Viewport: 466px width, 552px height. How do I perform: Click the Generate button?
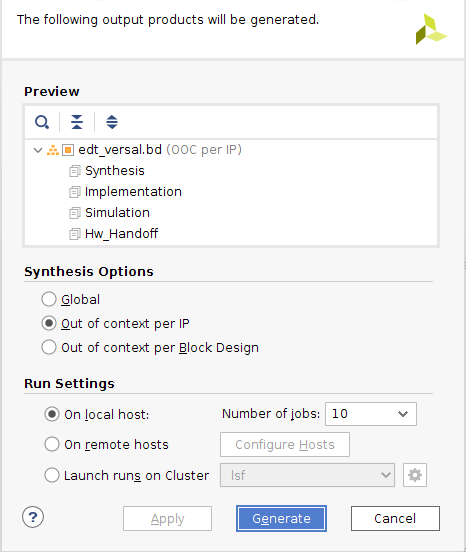[281, 519]
